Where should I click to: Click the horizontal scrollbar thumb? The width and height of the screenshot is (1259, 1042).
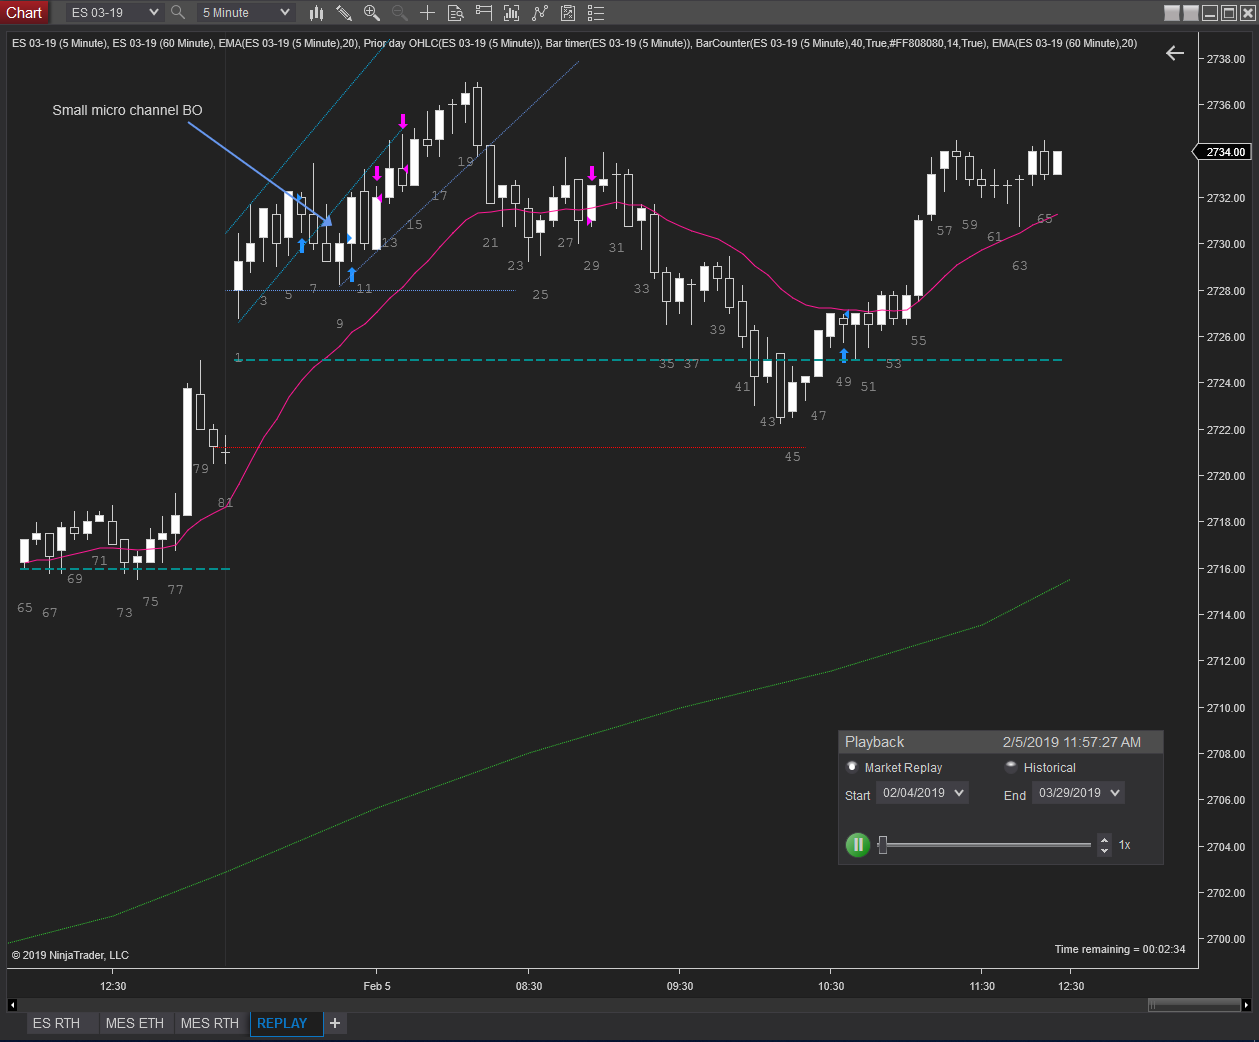click(1194, 1005)
